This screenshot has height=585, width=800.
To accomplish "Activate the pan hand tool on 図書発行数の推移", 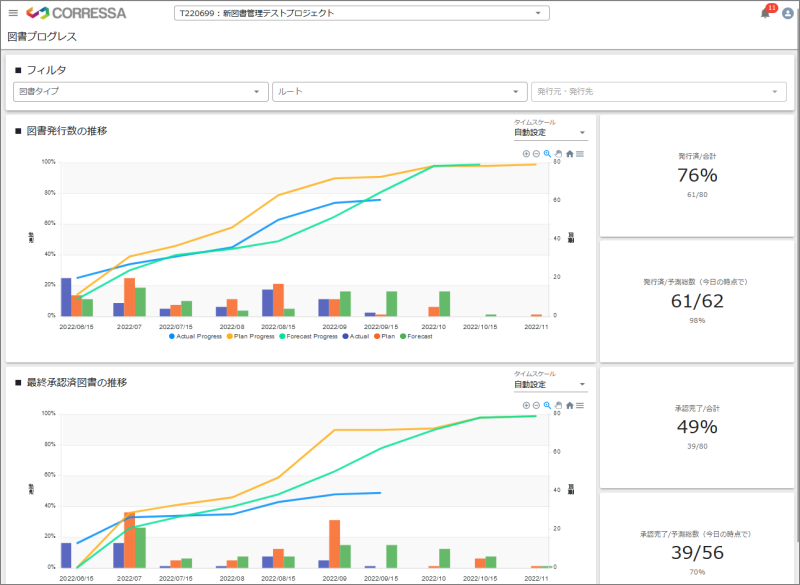I will [x=558, y=154].
